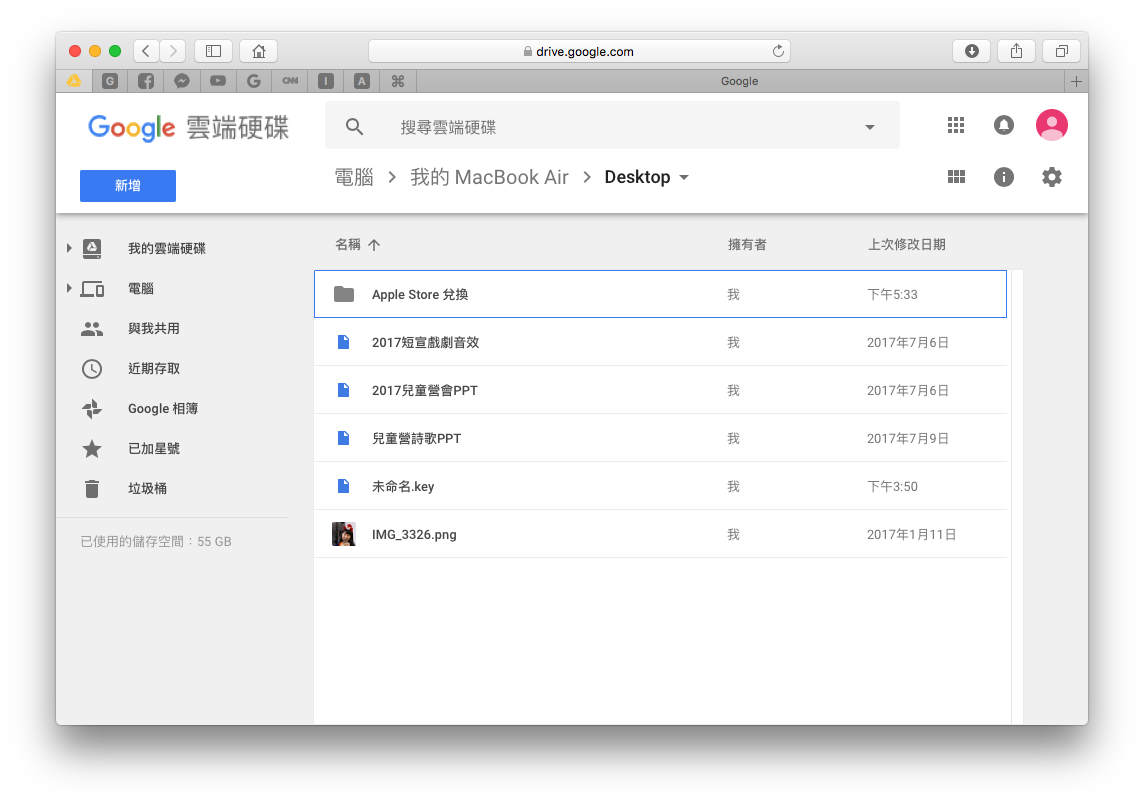The image size is (1144, 805).
Task: Go forward in Safari history
Action: [173, 51]
